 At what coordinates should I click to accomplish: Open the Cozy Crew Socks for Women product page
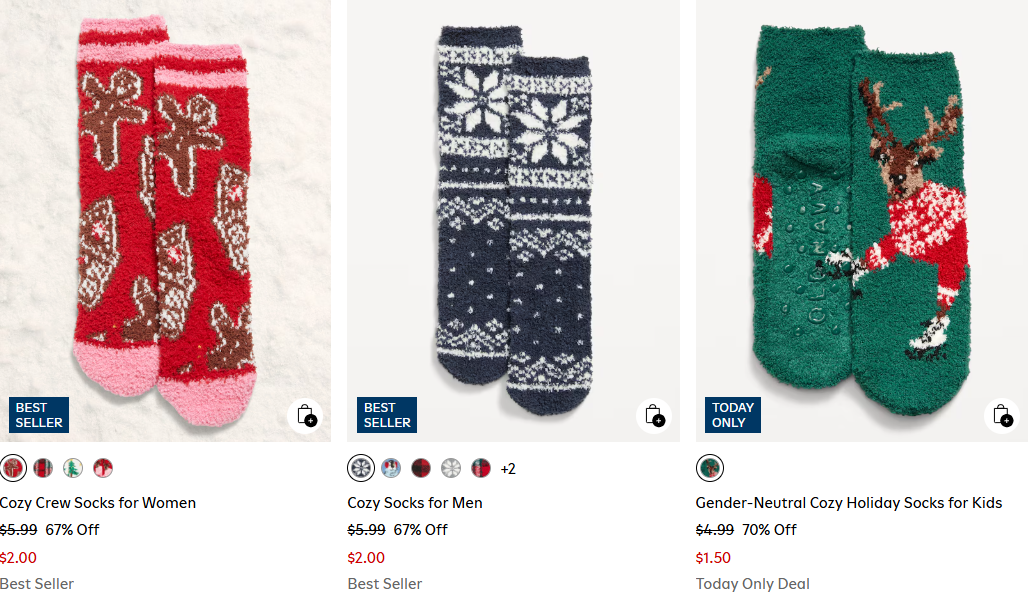pos(97,503)
